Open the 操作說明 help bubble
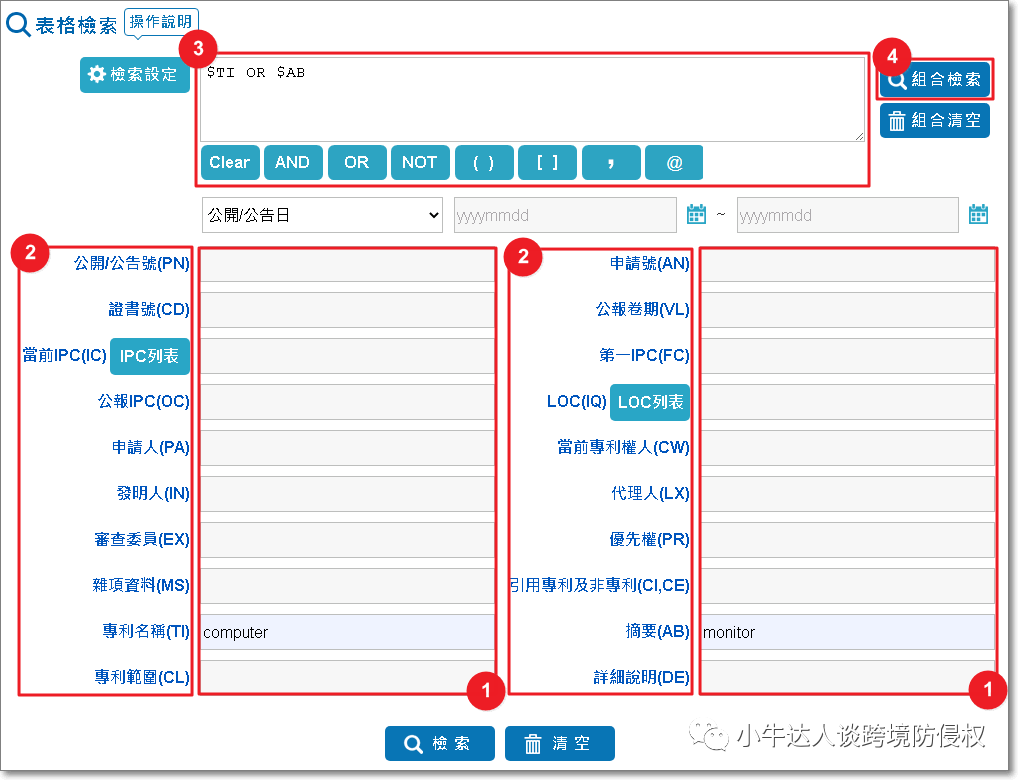 pyautogui.click(x=161, y=22)
